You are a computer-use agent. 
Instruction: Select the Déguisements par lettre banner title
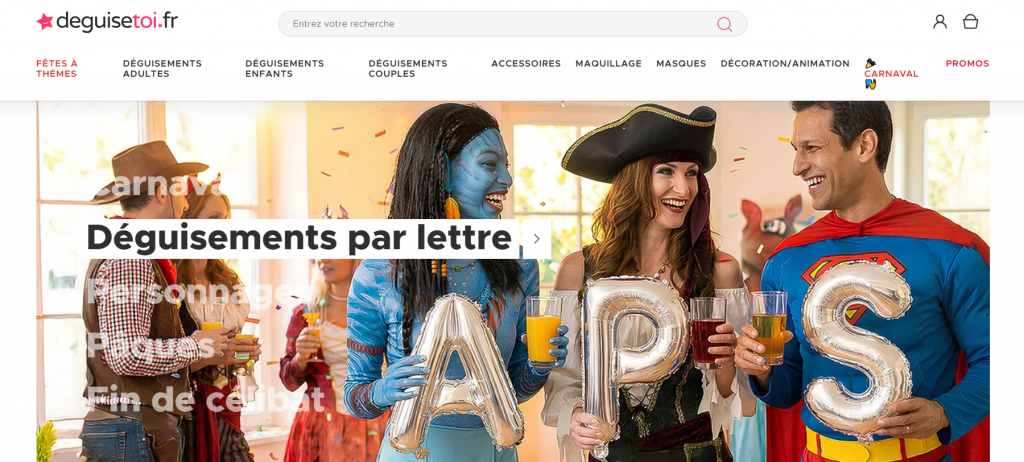[x=299, y=238]
